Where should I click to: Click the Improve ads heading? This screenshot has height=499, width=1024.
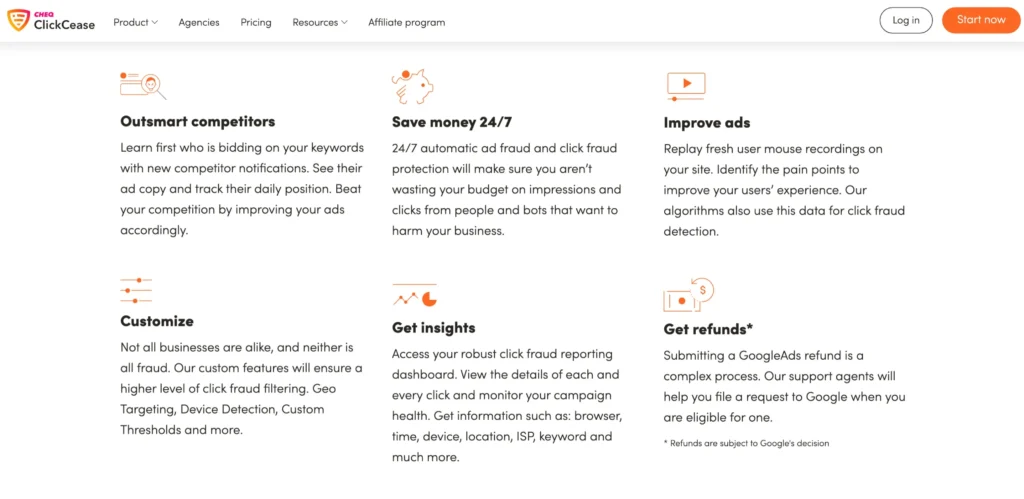[706, 123]
